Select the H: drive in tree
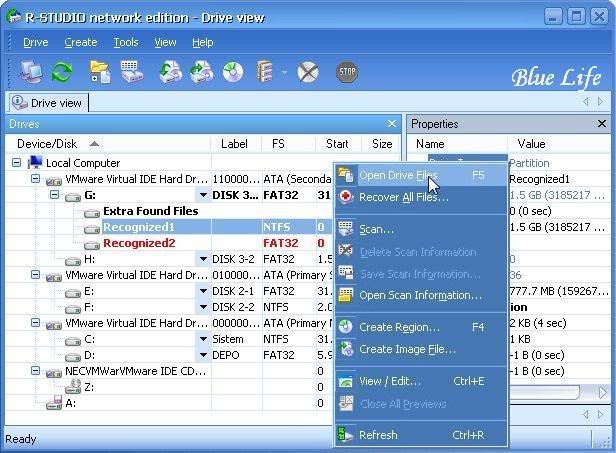This screenshot has width=616, height=453. coord(90,259)
